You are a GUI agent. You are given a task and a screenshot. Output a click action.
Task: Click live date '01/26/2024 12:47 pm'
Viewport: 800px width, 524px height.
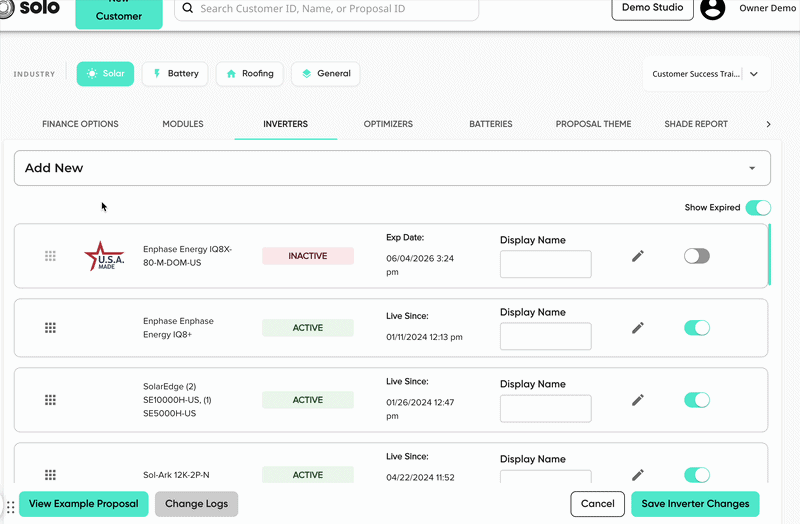(420, 409)
